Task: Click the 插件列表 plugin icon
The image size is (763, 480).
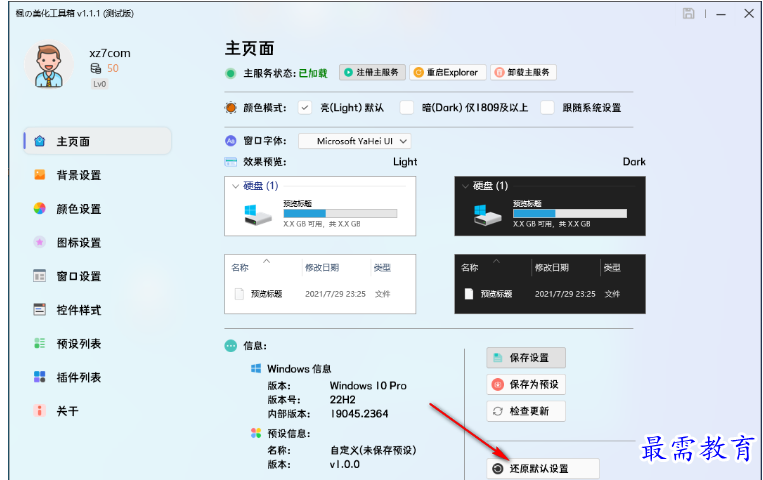Action: click(40, 377)
